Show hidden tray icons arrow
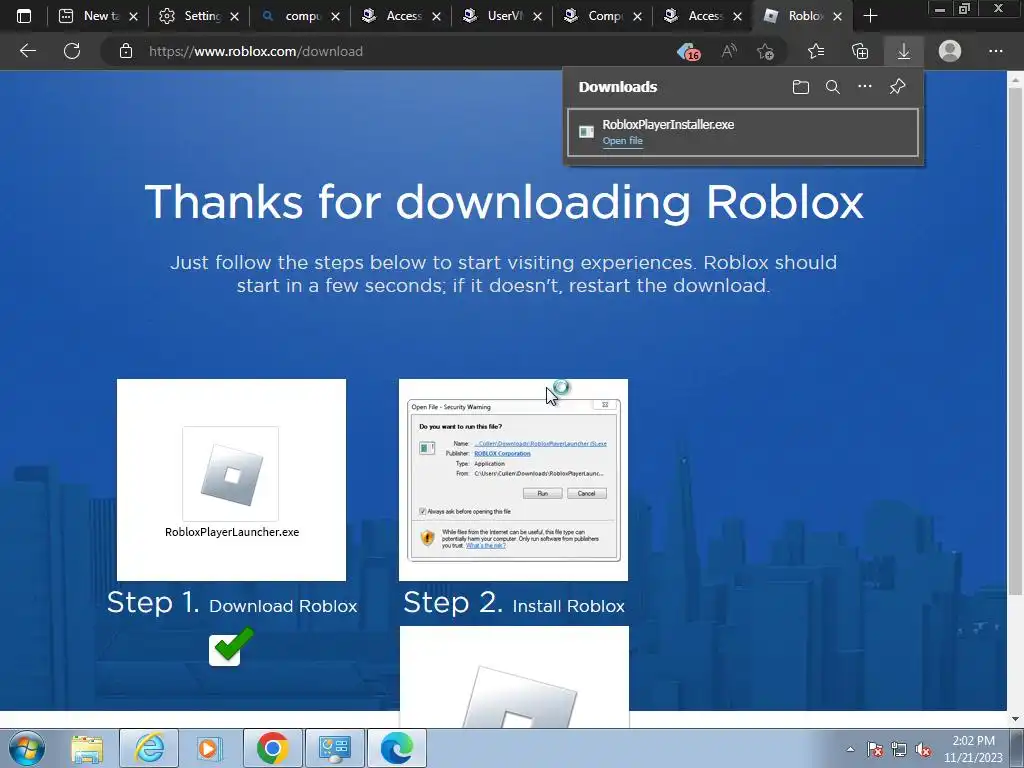Screen dimensions: 1024x768 [x=850, y=749]
